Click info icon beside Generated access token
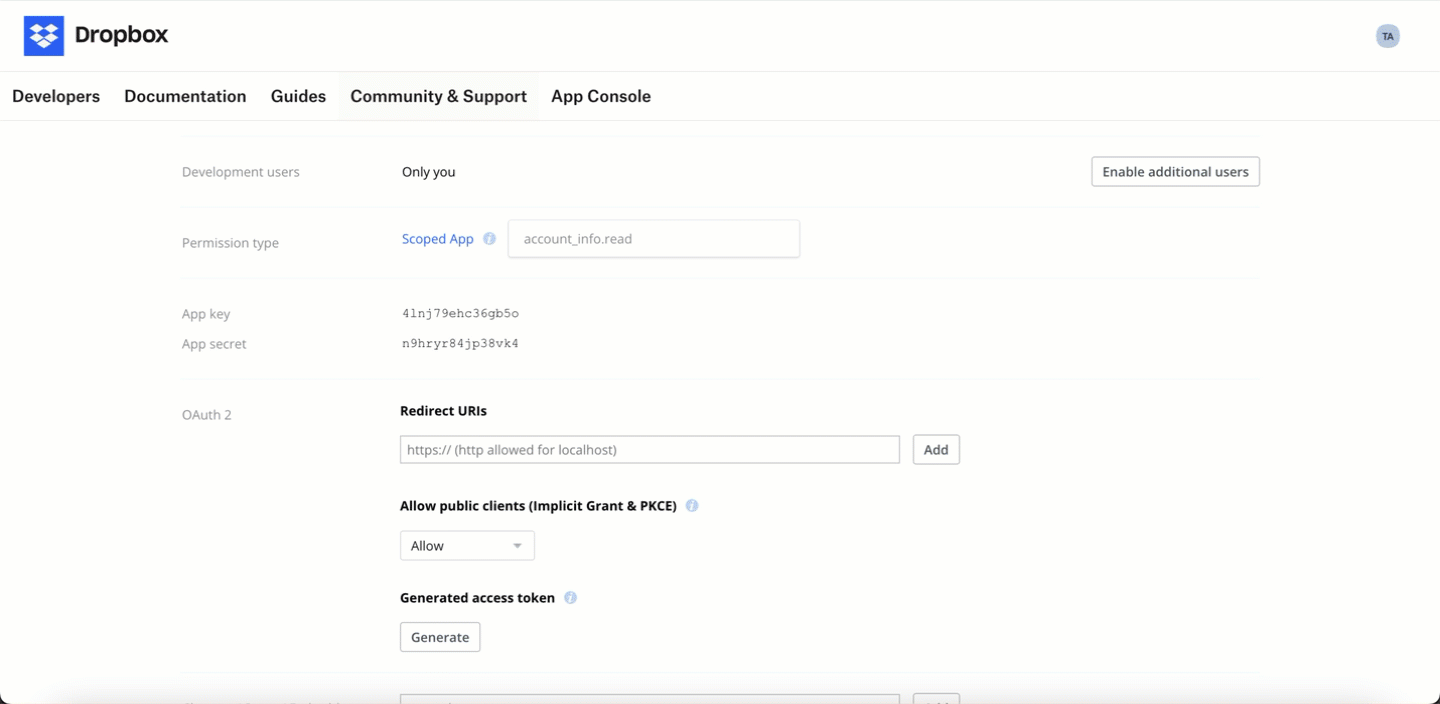The width and height of the screenshot is (1440, 704). 570,598
